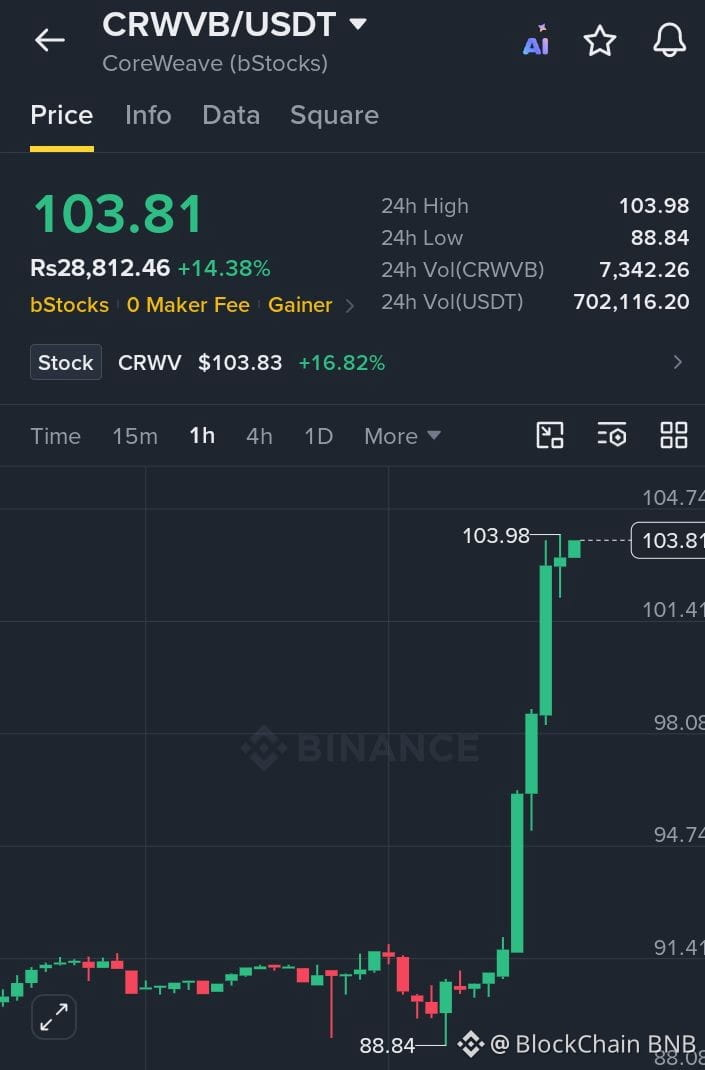Expand chart to fullscreen

54,1017
